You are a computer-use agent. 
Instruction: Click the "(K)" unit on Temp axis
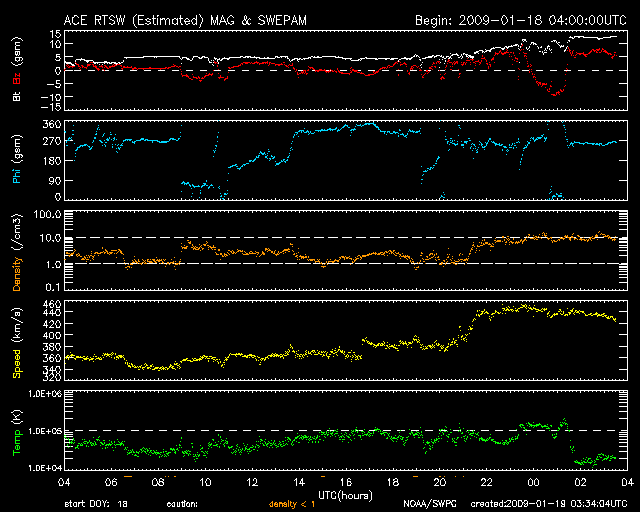(17, 417)
